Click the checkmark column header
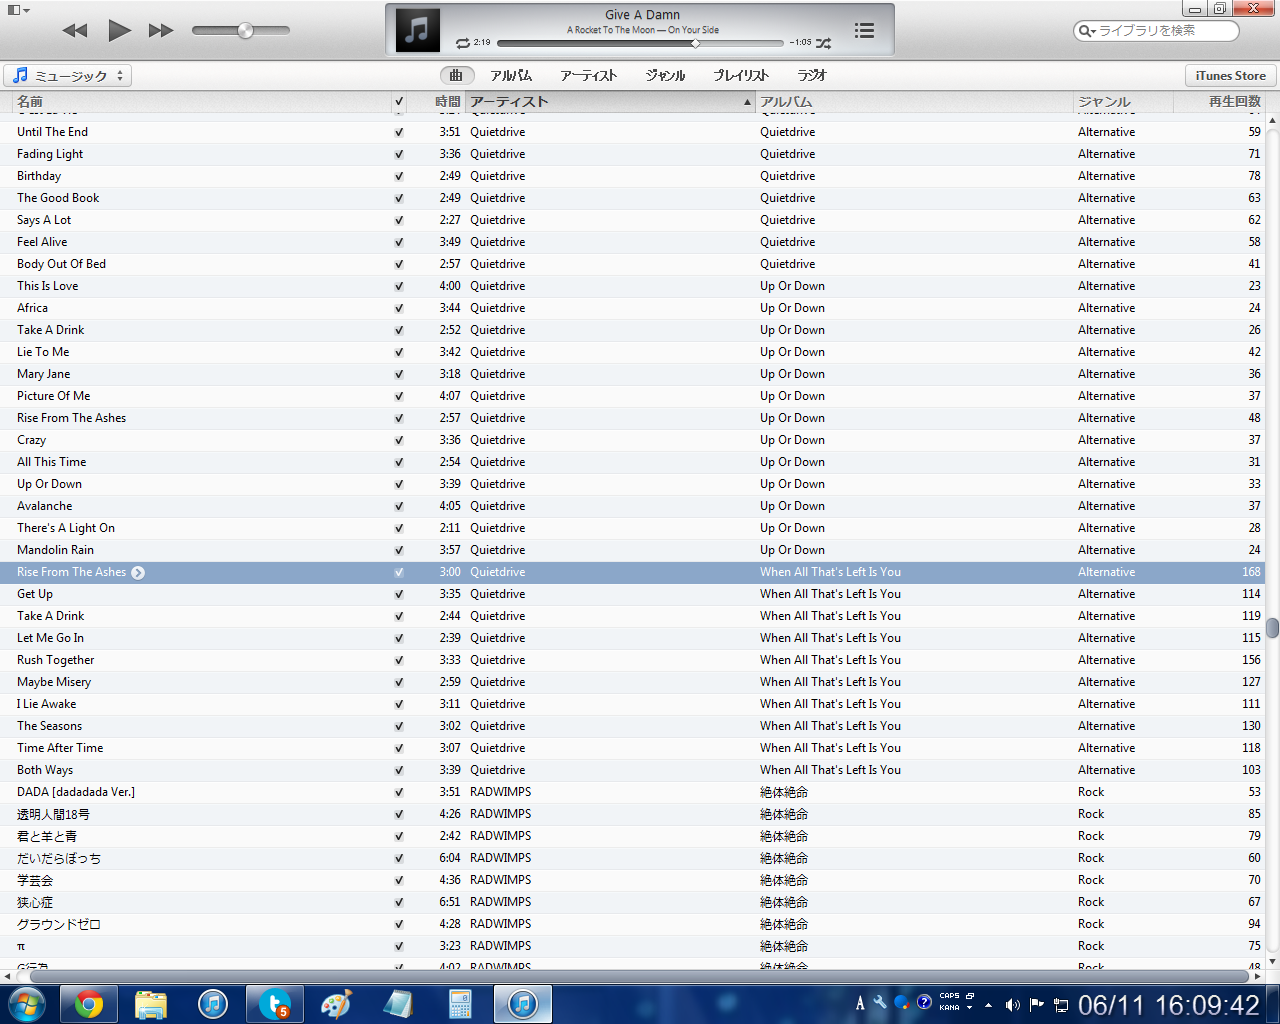1280x1024 pixels. 399,101
